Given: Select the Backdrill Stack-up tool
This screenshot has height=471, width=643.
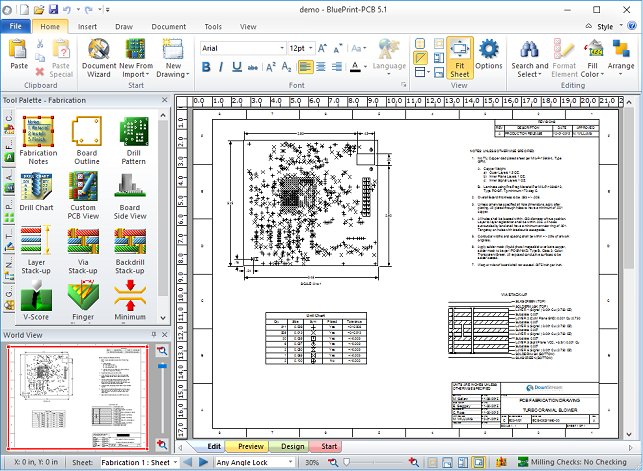Looking at the screenshot, I should pyautogui.click(x=130, y=250).
